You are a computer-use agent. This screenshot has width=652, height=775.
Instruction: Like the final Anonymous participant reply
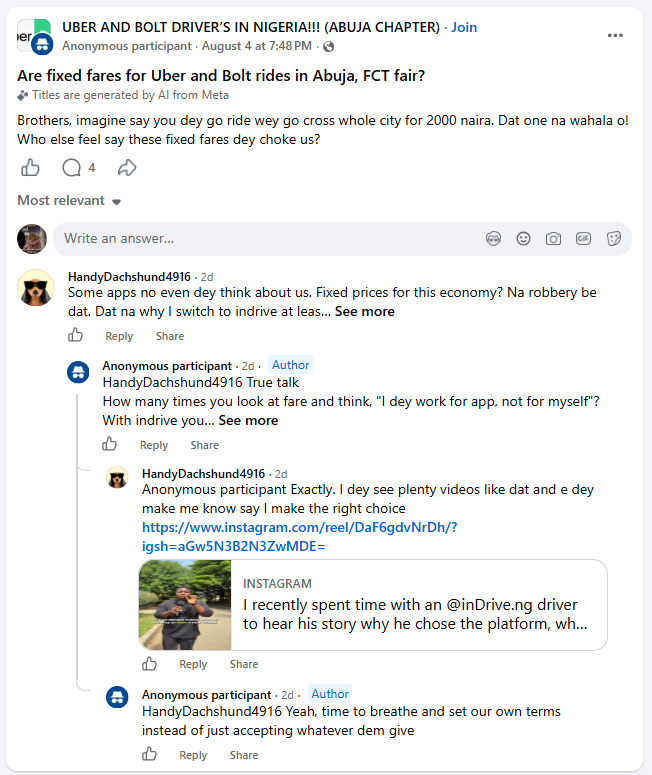tap(149, 754)
